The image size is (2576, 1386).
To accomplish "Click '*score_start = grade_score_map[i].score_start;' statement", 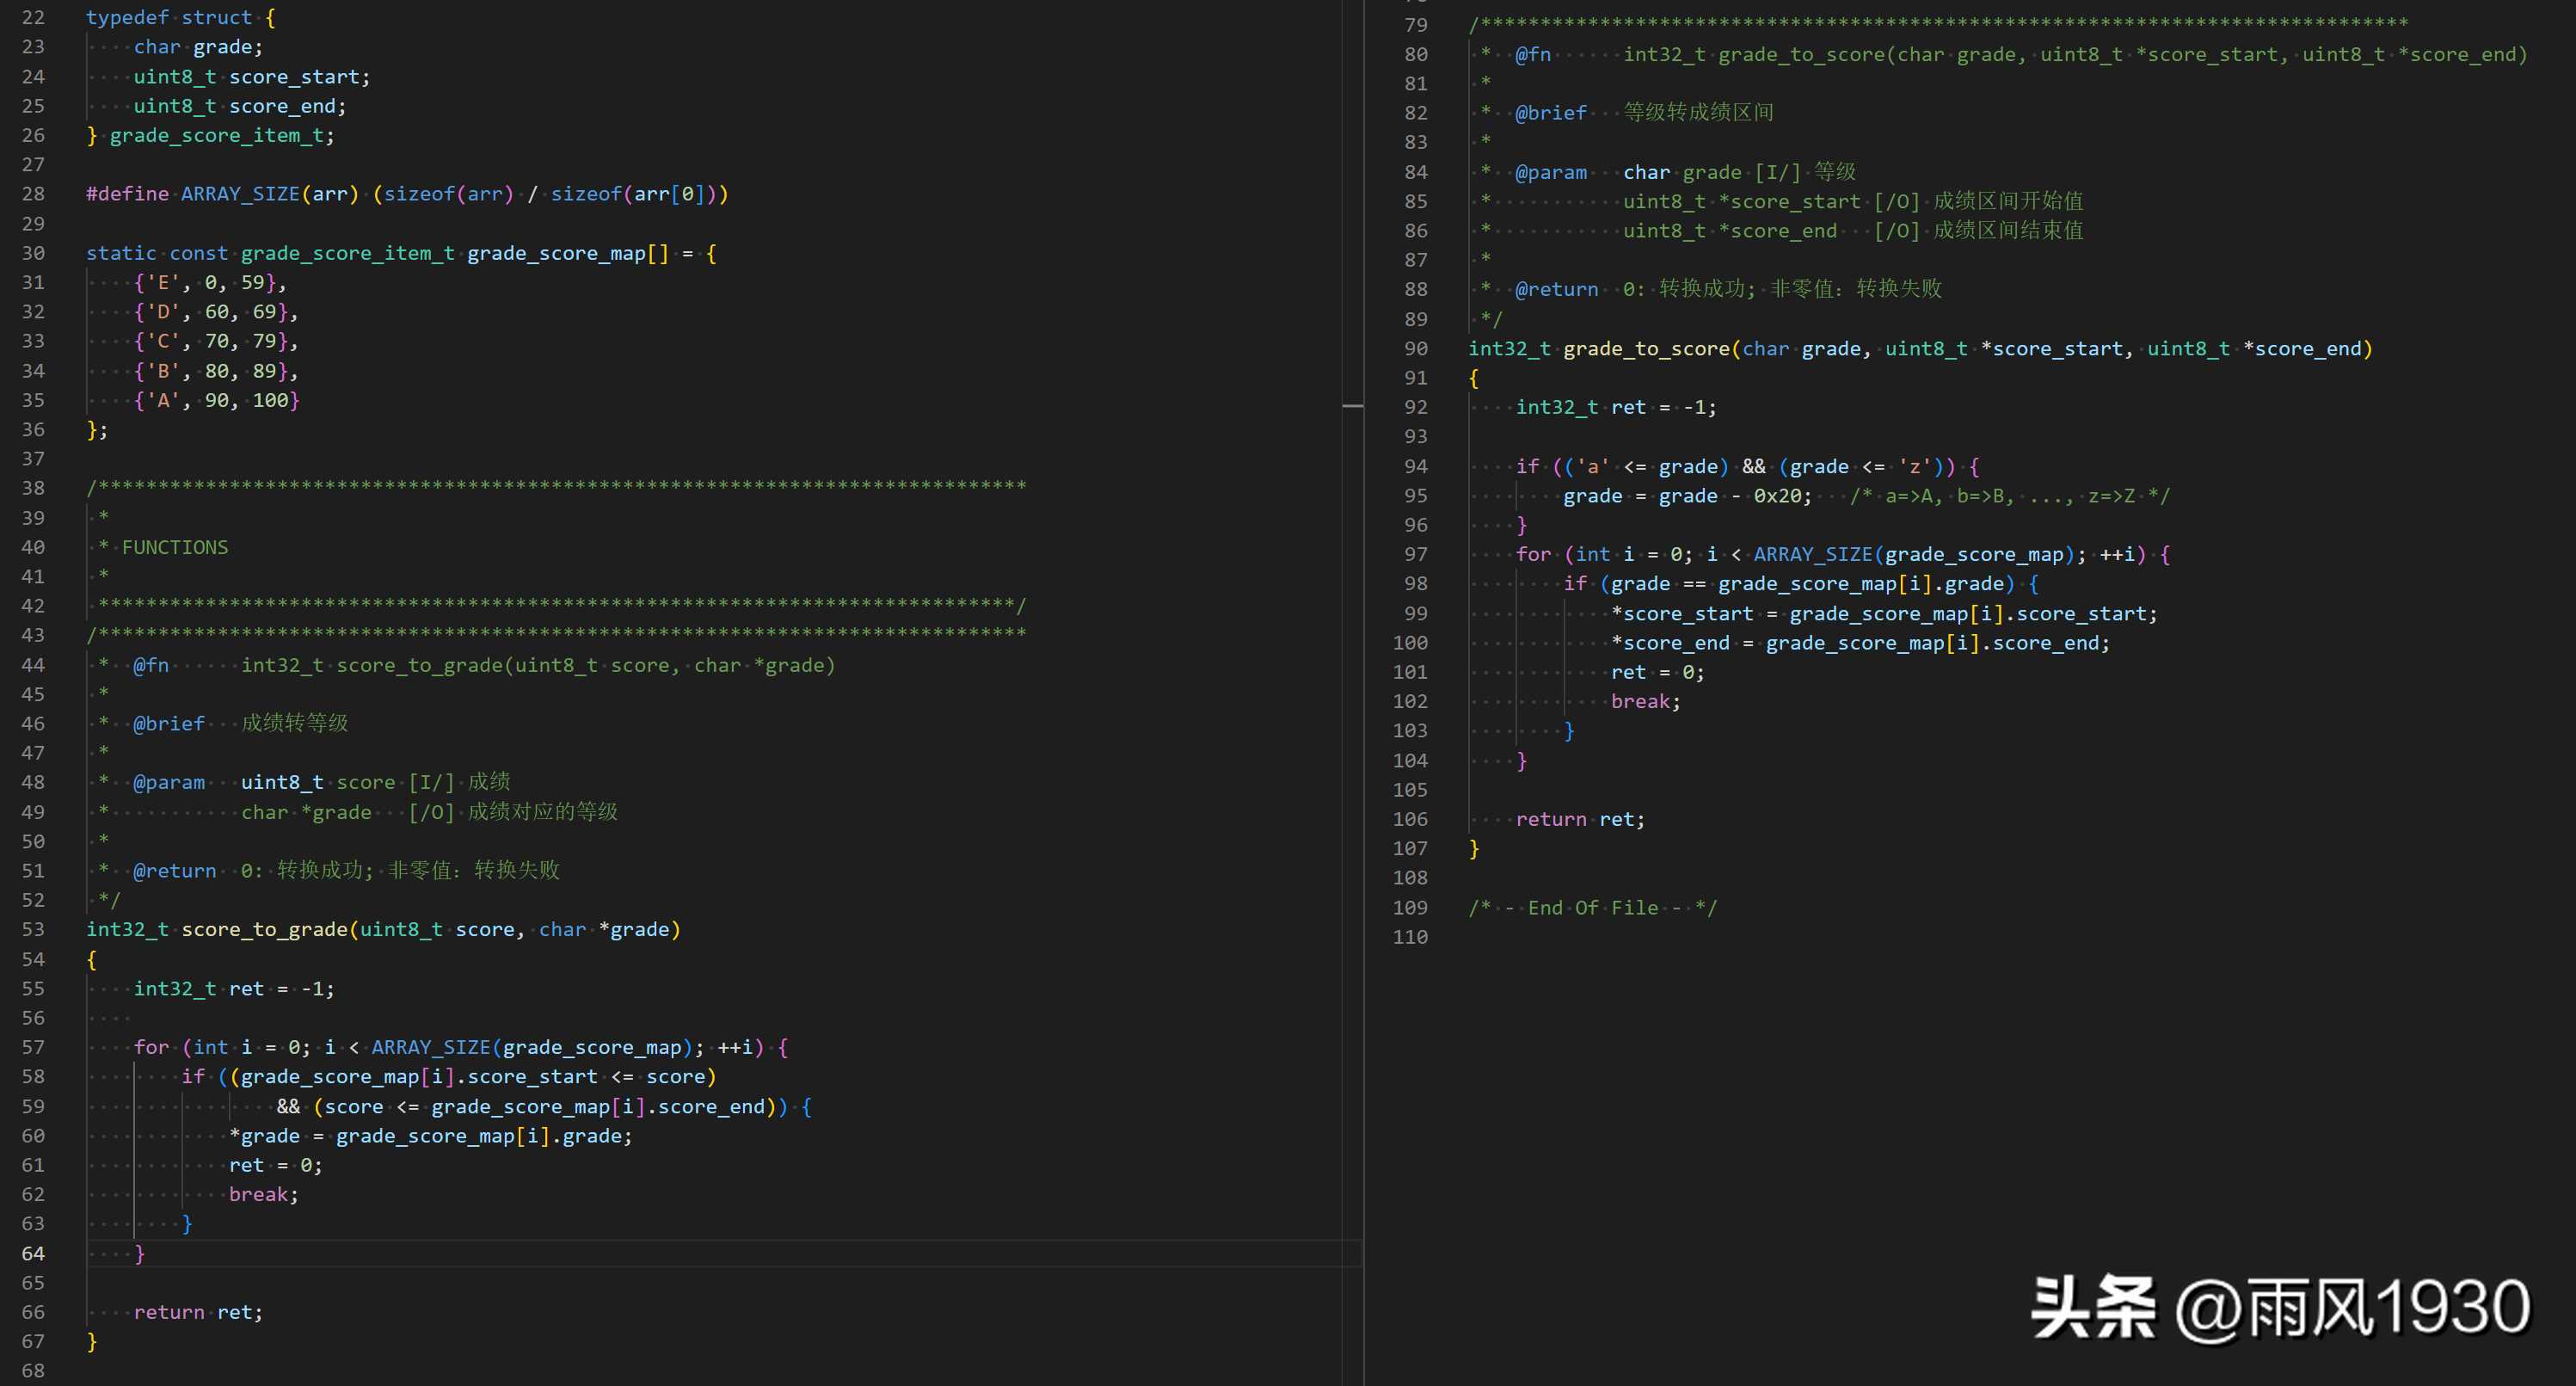I will (x=1884, y=614).
